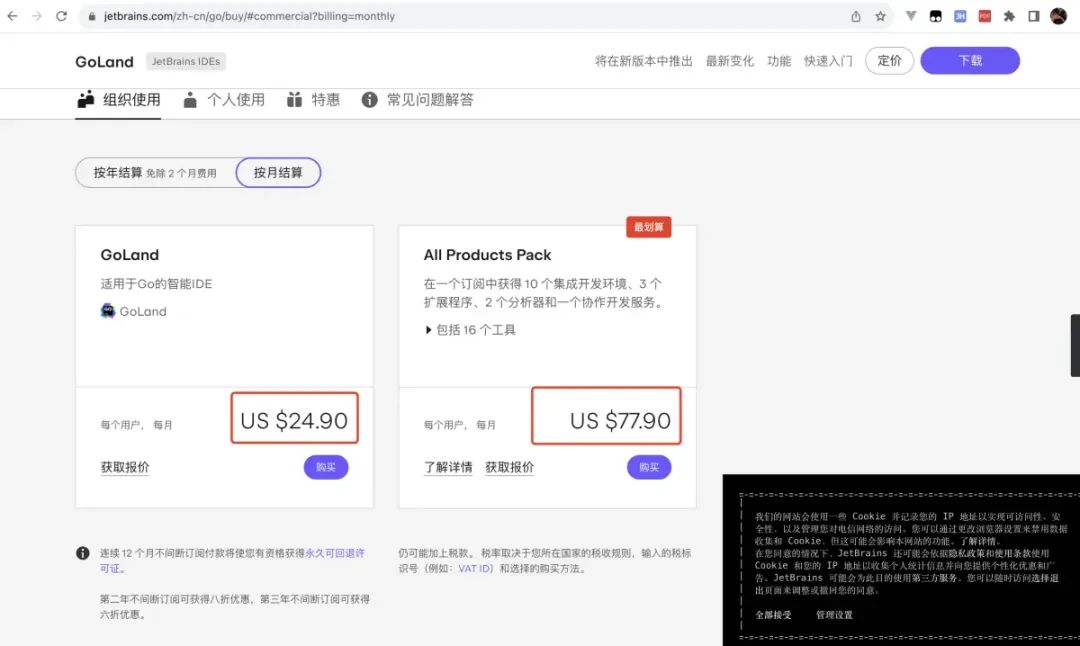Open the black mask extension icon
Image resolution: width=1080 pixels, height=646 pixels.
935,16
